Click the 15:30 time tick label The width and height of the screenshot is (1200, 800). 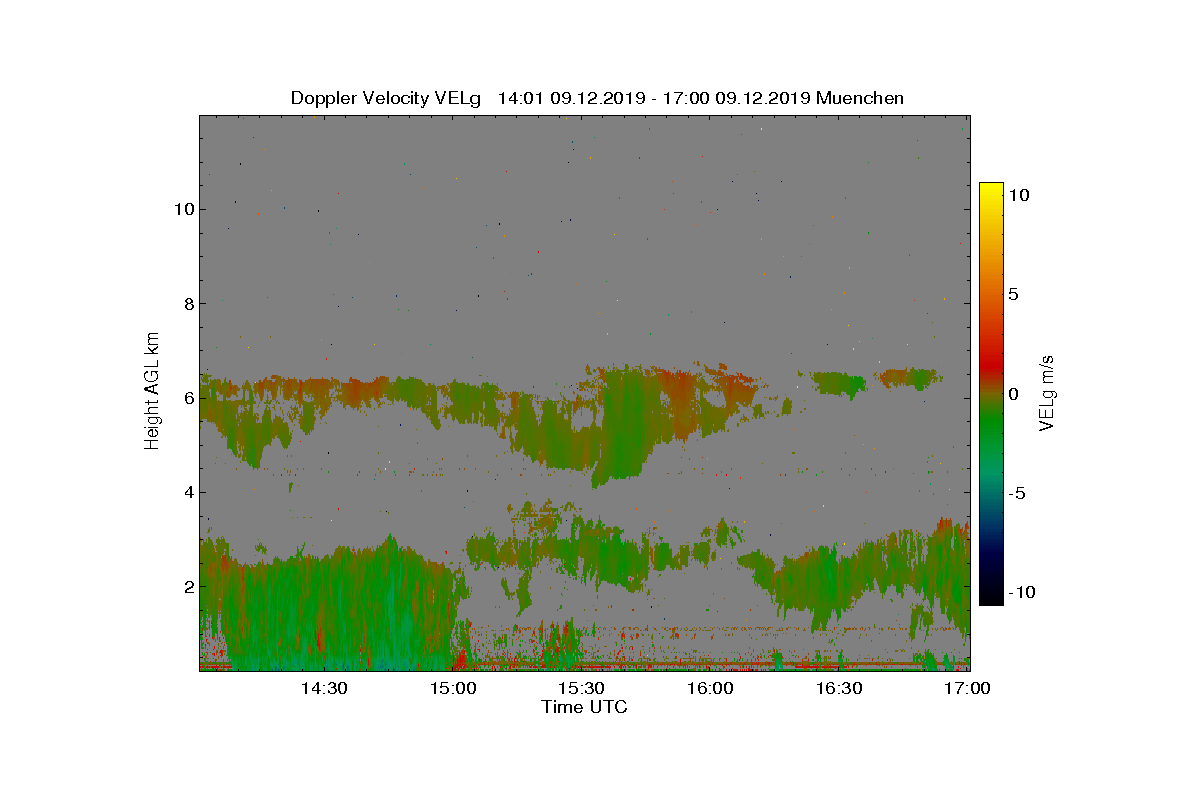click(581, 688)
